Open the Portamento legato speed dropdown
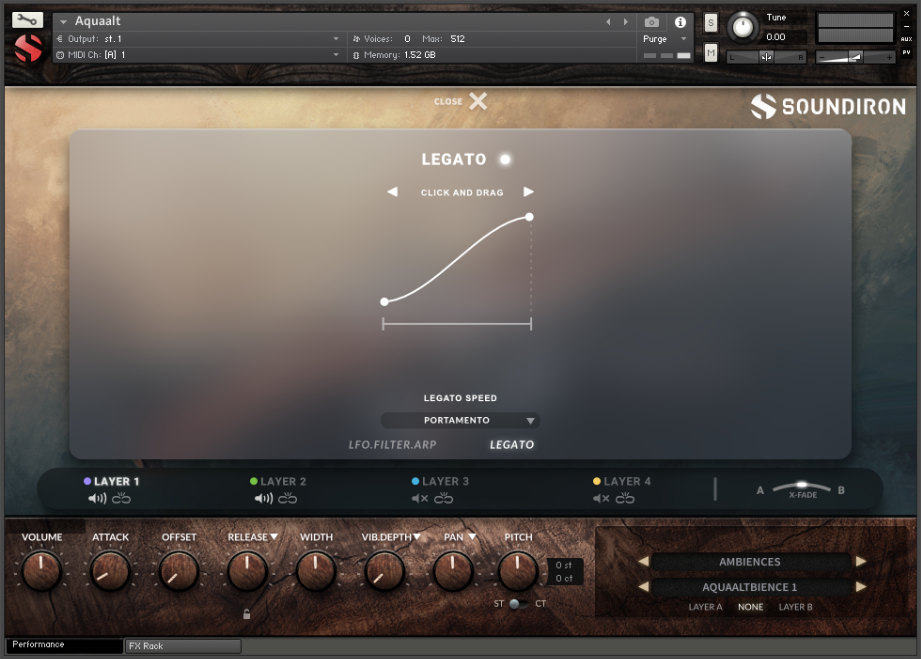This screenshot has width=921, height=659. (x=460, y=420)
